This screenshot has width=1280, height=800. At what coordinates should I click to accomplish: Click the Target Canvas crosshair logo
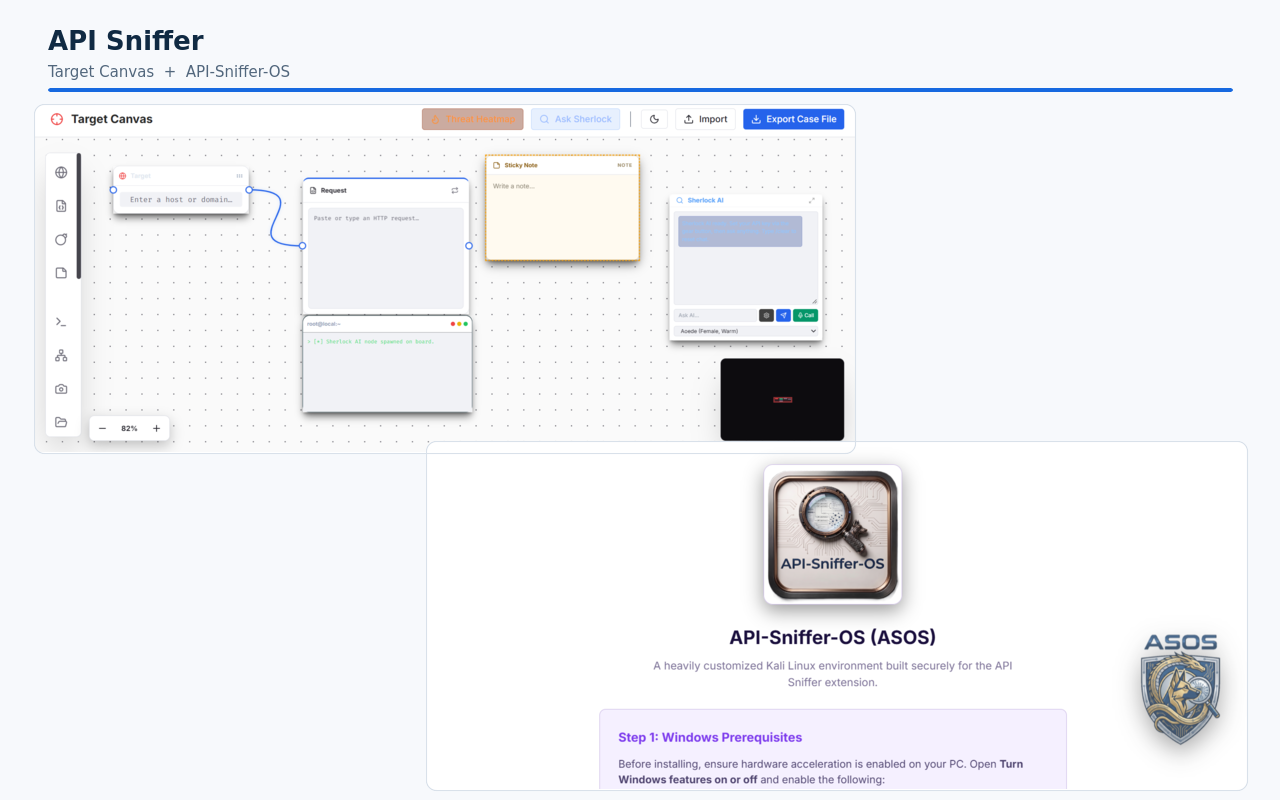point(57,119)
